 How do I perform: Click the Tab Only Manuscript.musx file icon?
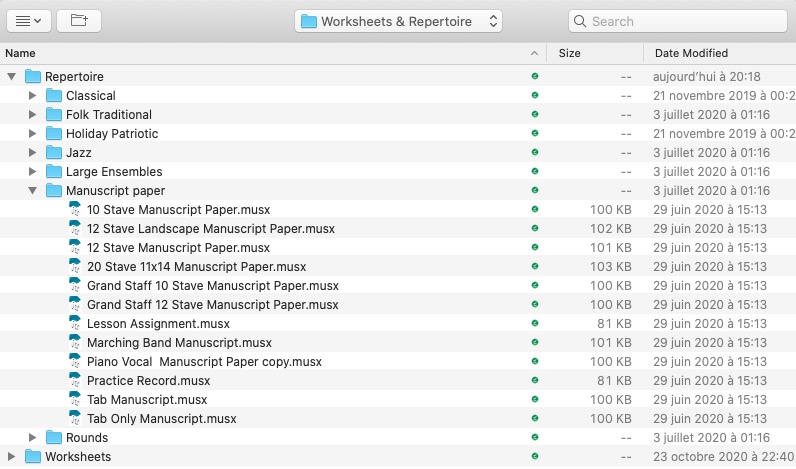point(75,419)
